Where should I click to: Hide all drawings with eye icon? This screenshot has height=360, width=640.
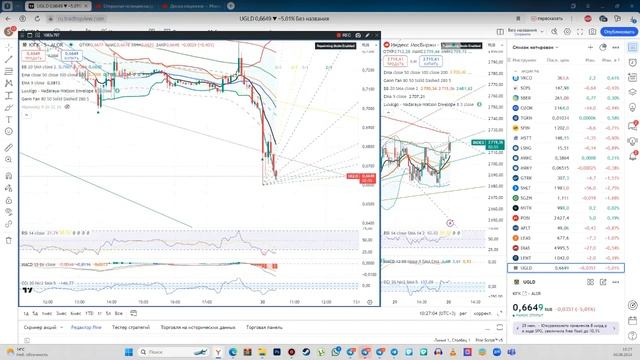click(x=9, y=212)
